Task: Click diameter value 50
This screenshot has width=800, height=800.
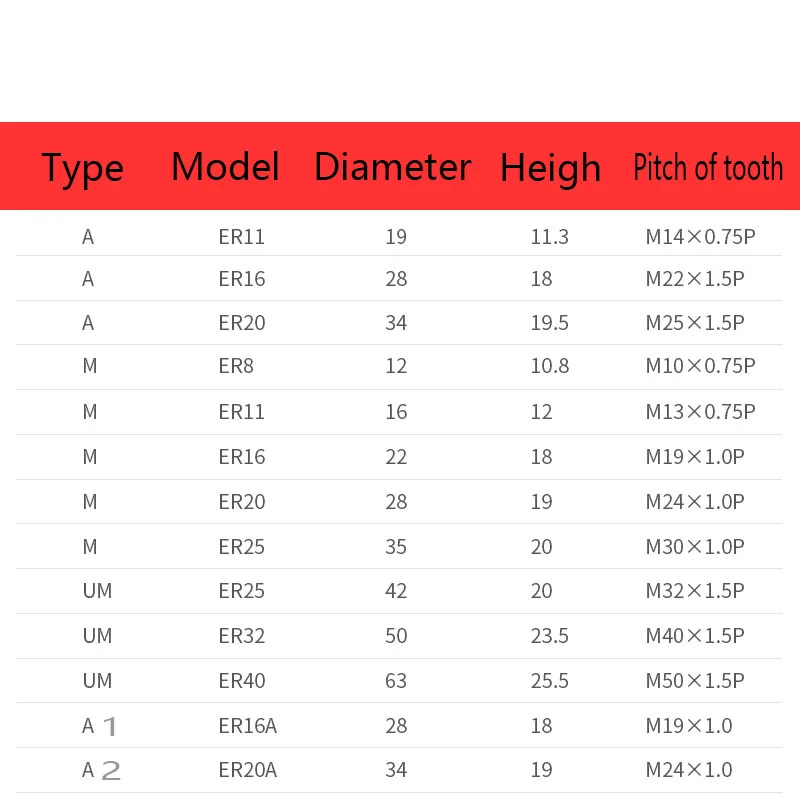Action: tap(396, 636)
